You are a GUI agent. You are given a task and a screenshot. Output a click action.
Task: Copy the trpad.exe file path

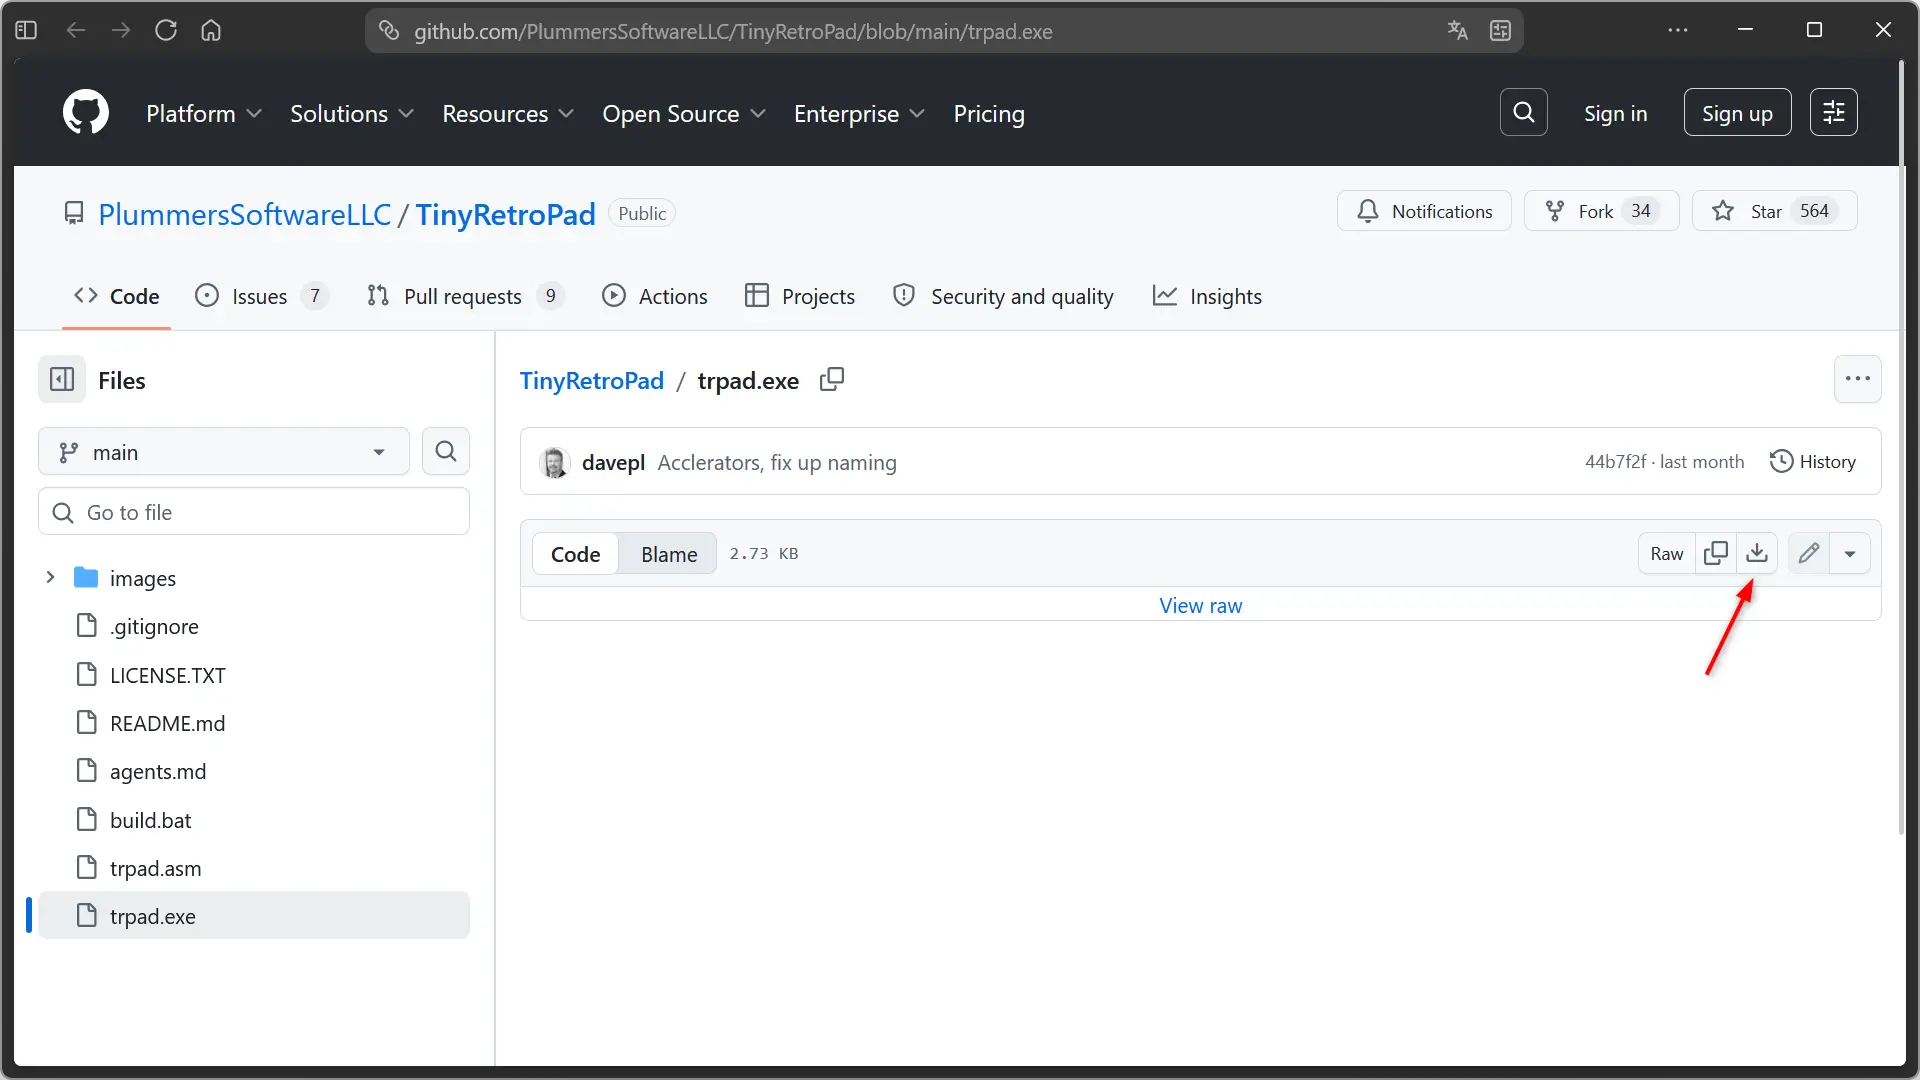831,380
